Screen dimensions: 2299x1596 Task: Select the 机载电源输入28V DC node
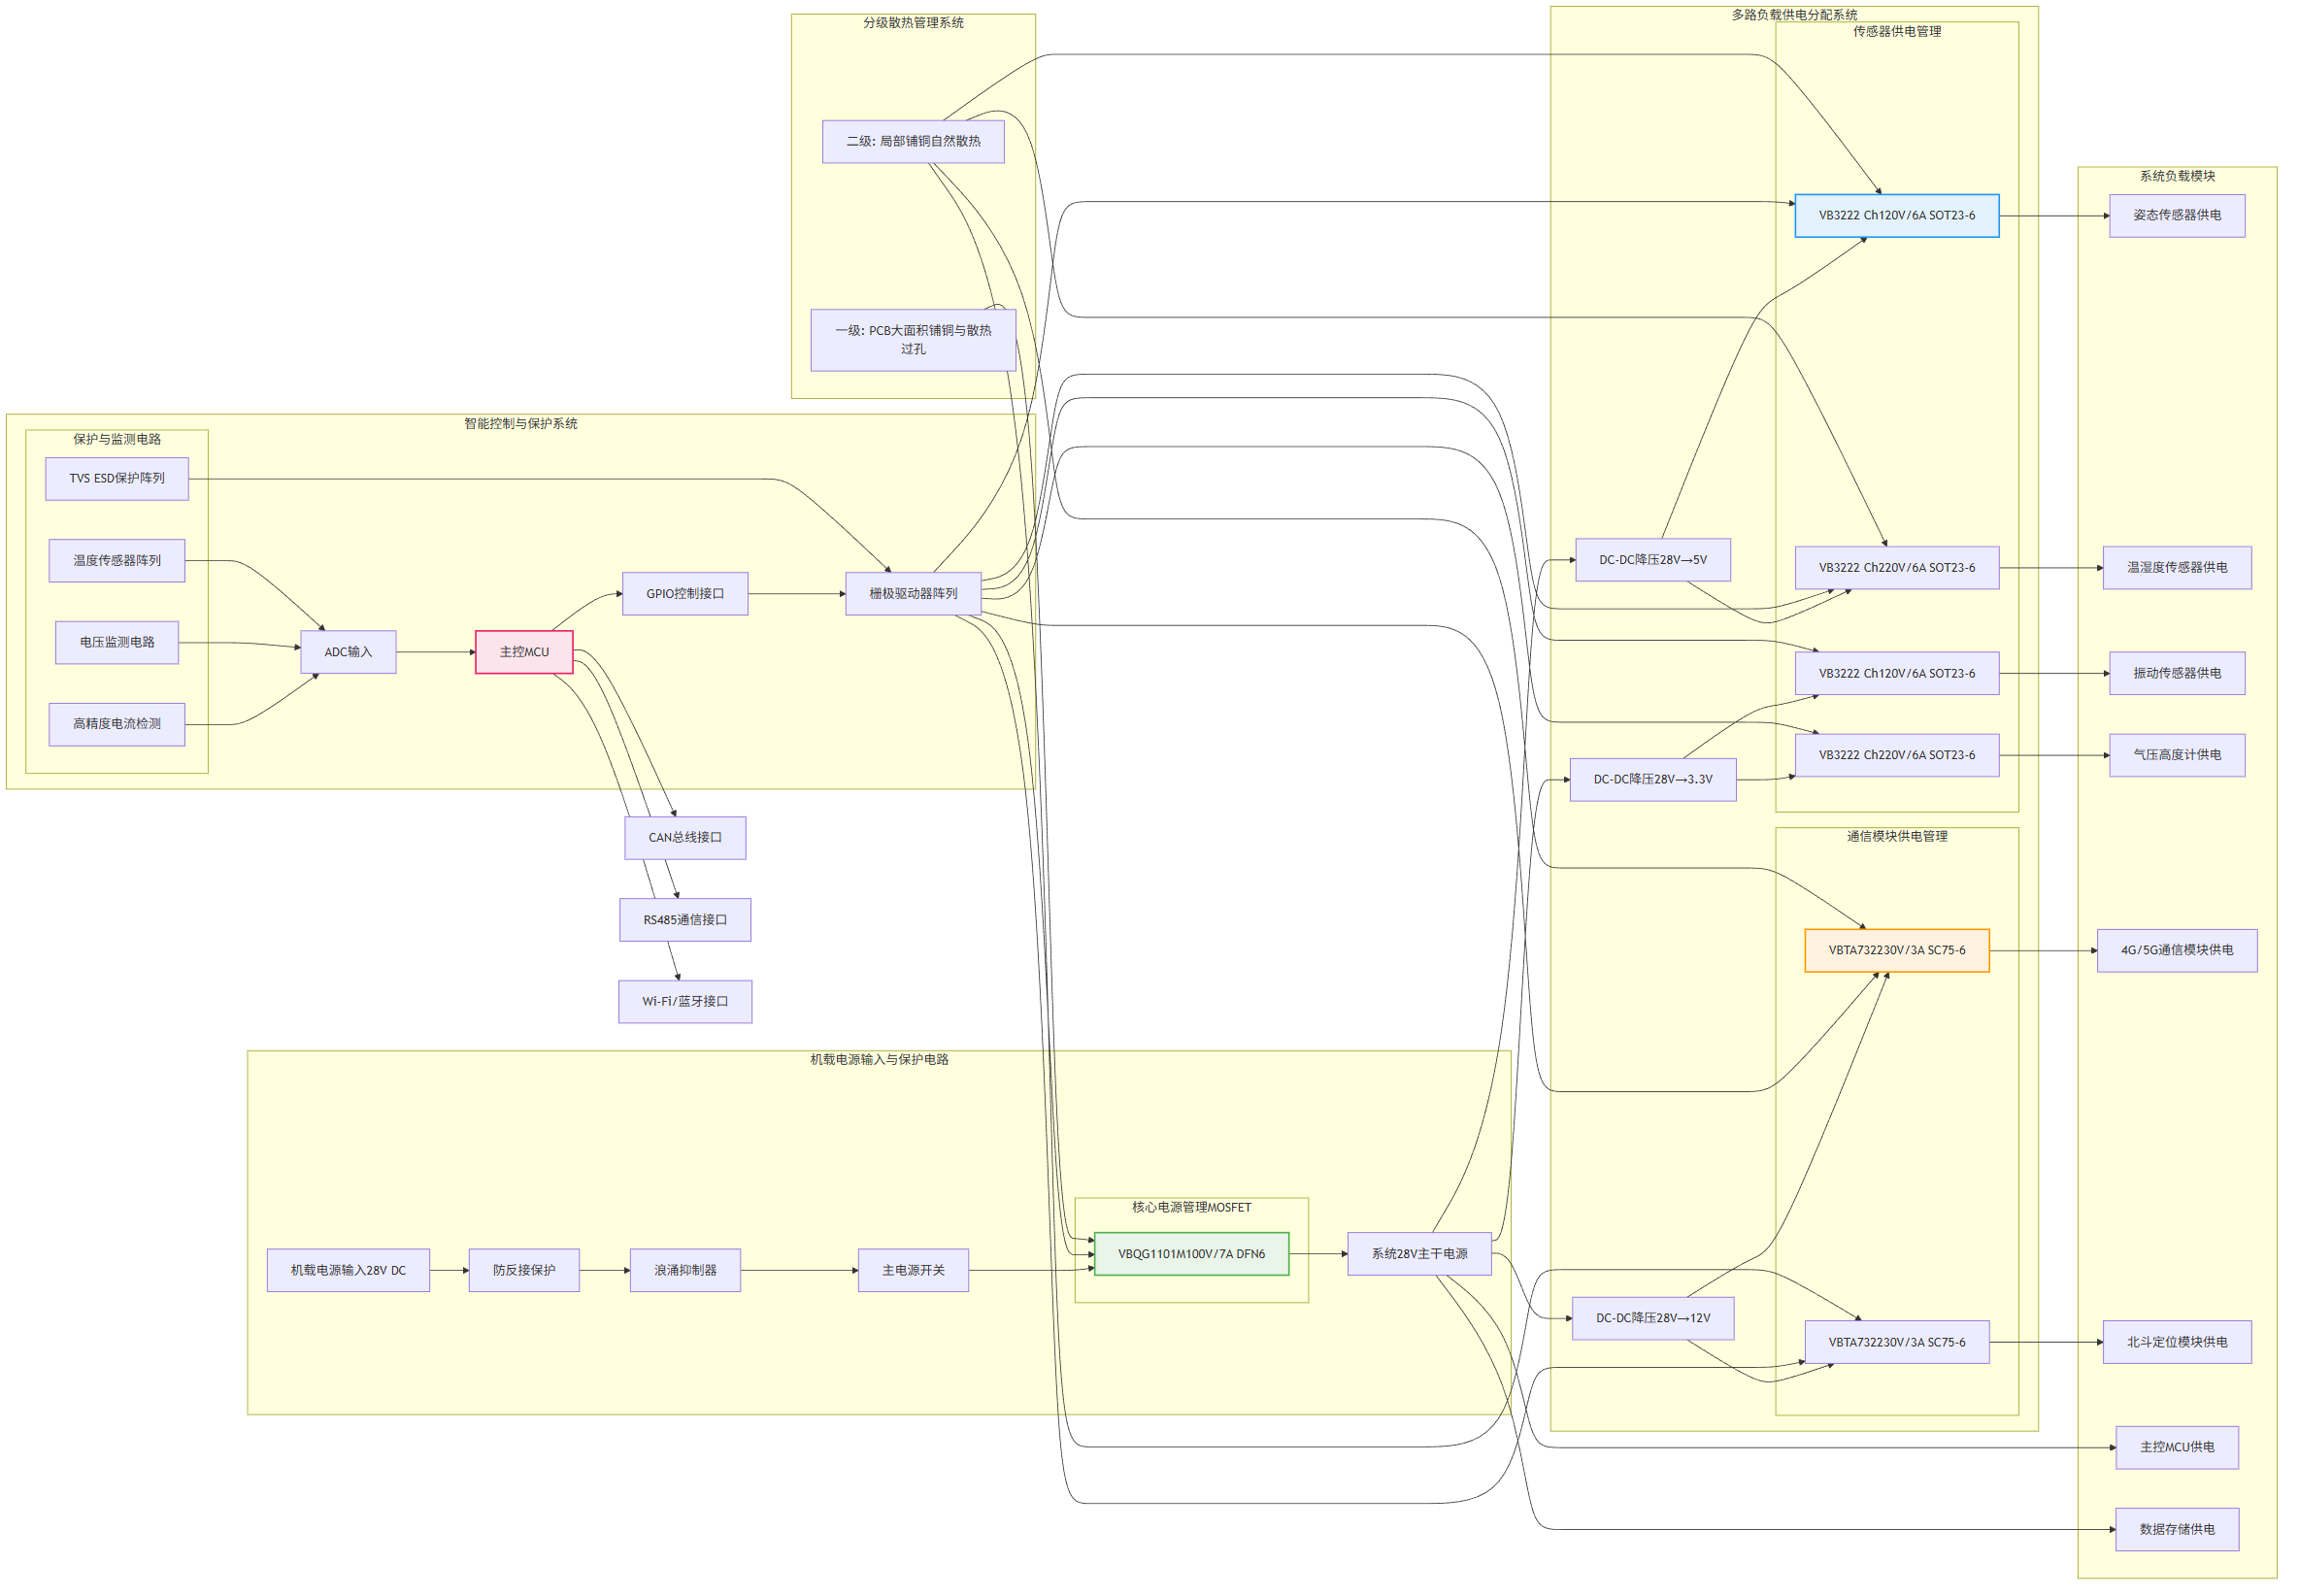[x=348, y=1270]
